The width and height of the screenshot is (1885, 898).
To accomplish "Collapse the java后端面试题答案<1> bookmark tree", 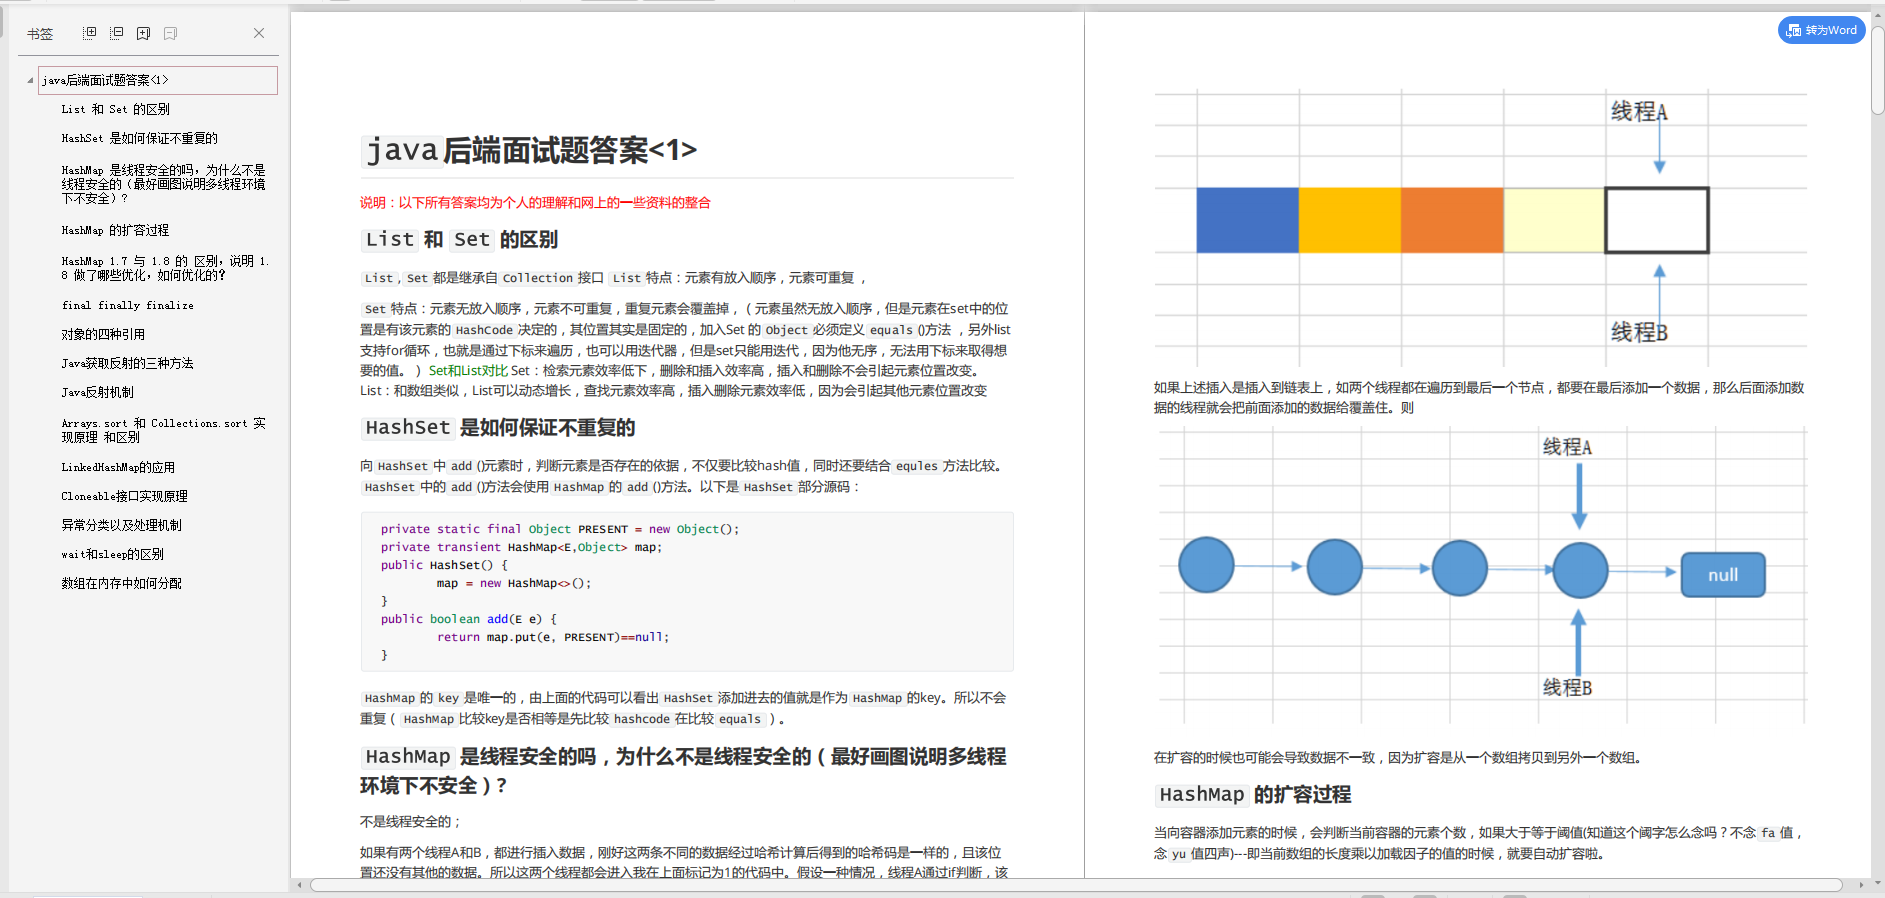I will [30, 80].
